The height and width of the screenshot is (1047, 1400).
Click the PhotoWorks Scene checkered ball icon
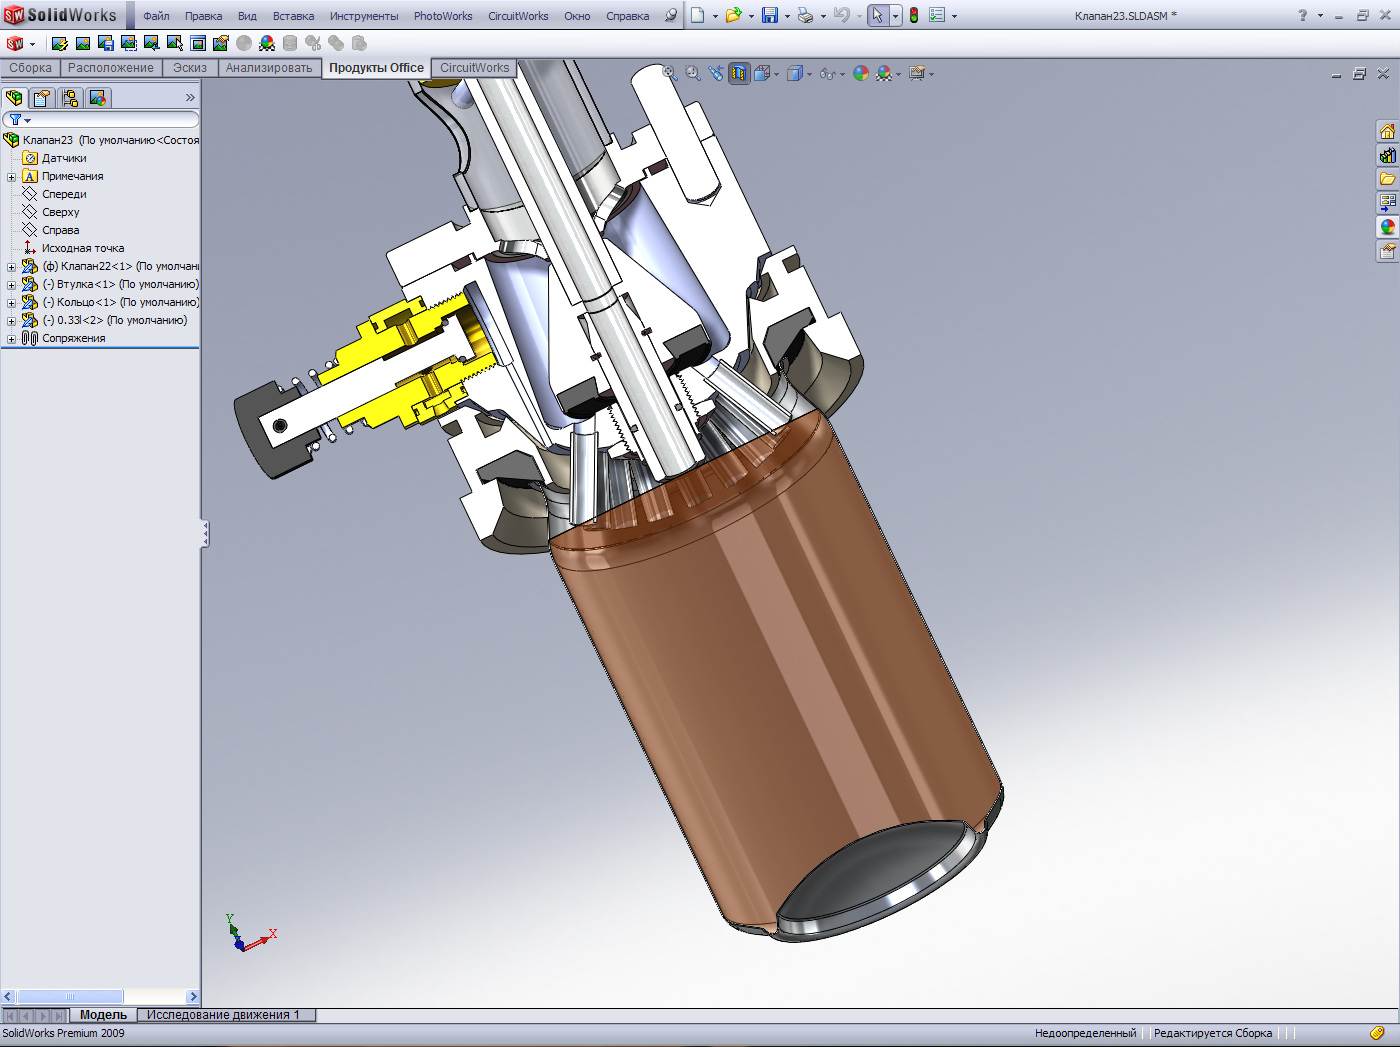pos(267,43)
